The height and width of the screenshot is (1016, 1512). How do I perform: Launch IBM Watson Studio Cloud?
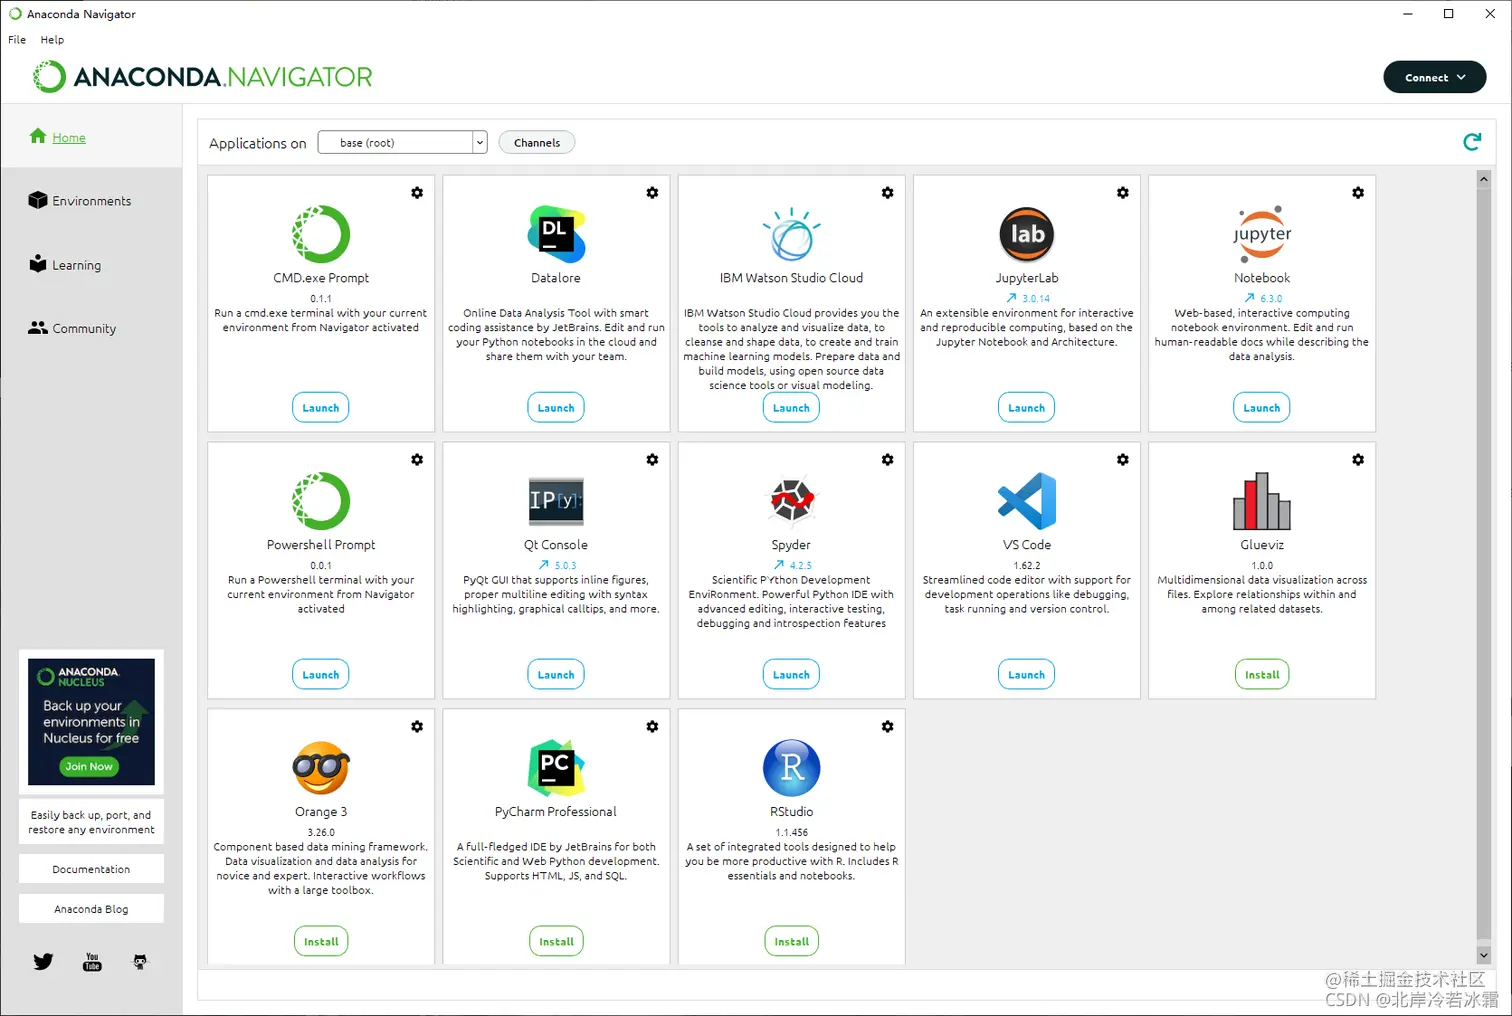[791, 408]
